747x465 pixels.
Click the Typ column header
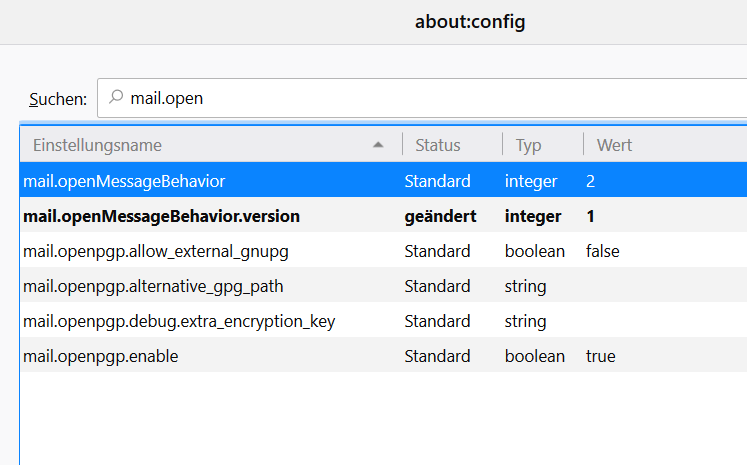point(529,145)
